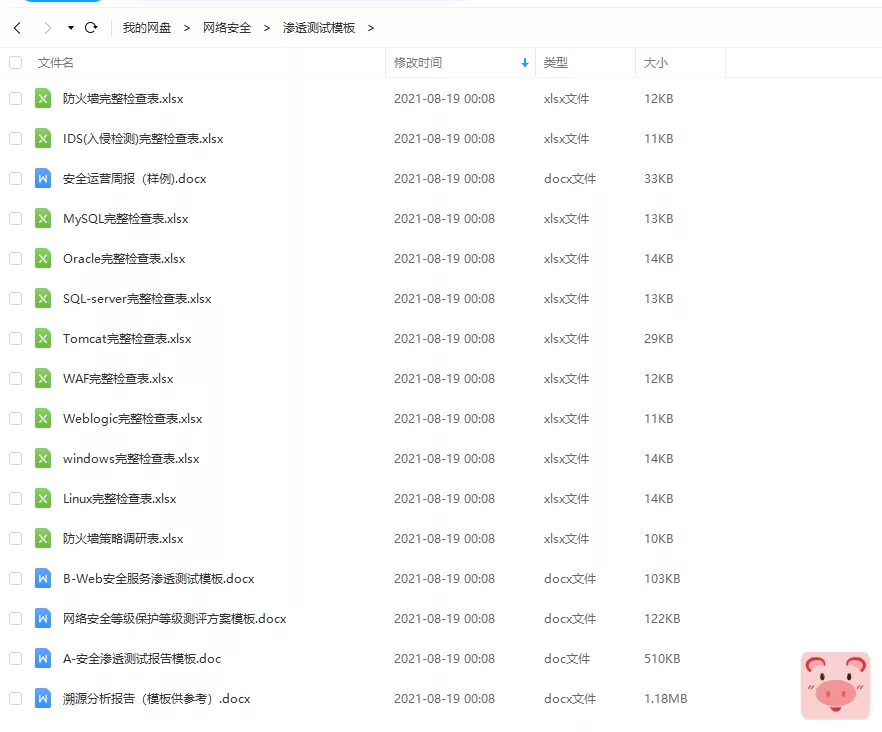Check the box beside 溯源分析报告（模板供参考）.docx
This screenshot has width=882, height=732.
(15, 698)
